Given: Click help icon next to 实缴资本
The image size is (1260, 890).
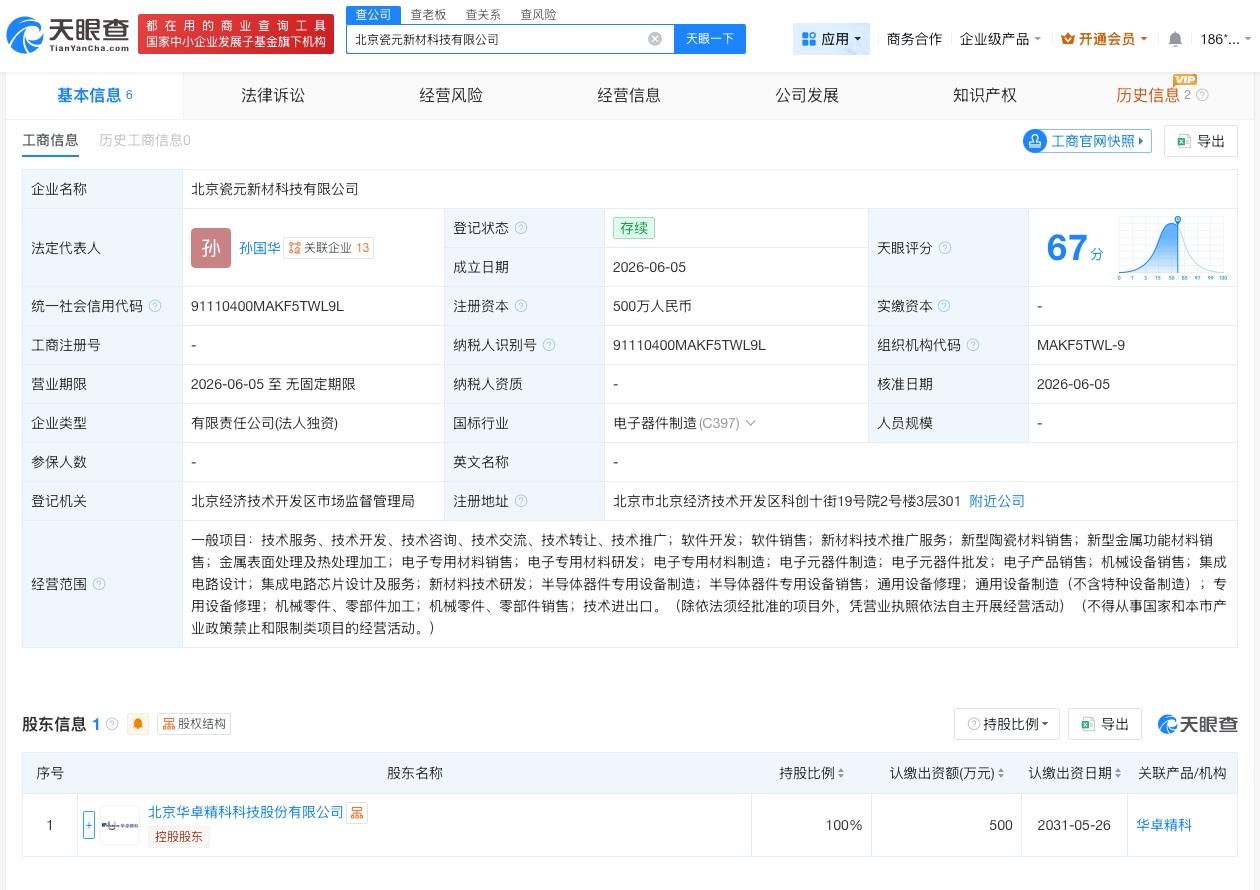Looking at the screenshot, I should 945,306.
